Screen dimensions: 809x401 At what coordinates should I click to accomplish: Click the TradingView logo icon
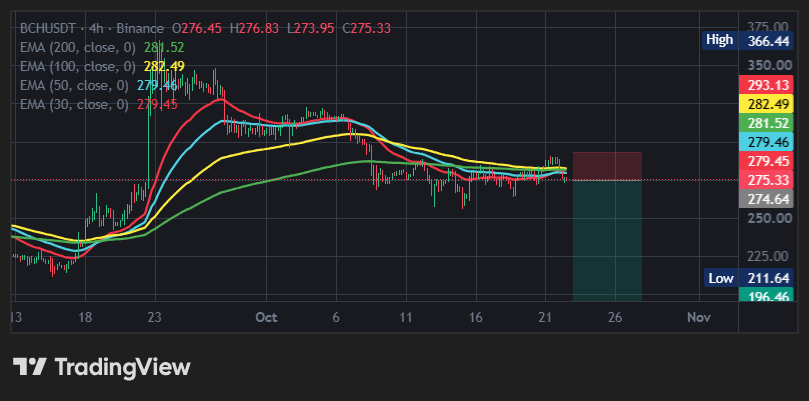(30, 367)
